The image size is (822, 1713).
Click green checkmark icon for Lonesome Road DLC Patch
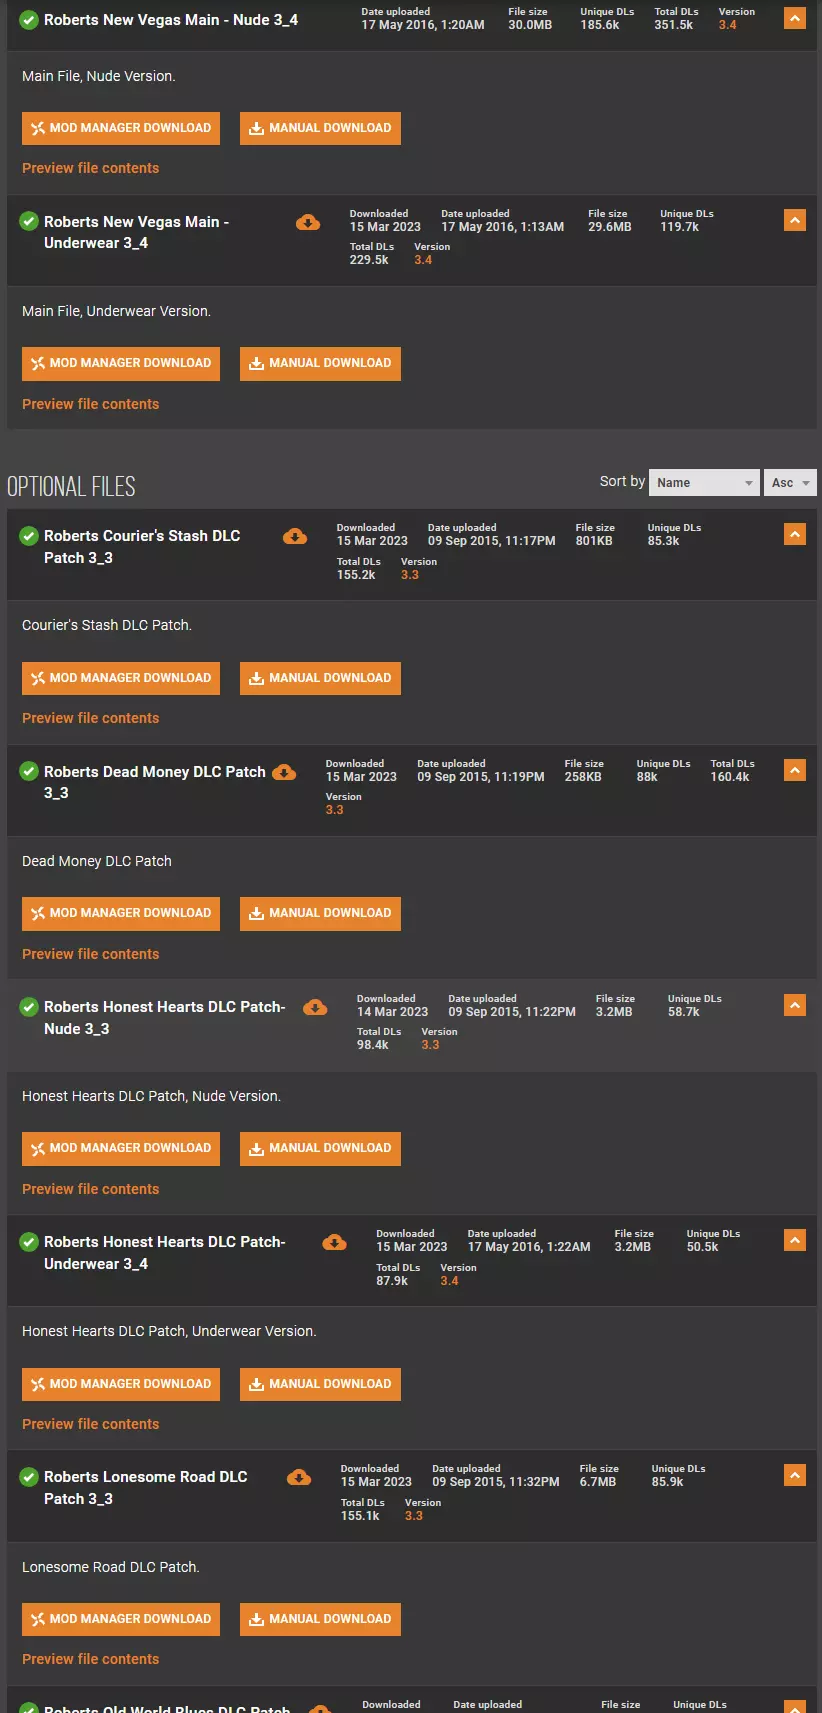pos(29,1477)
